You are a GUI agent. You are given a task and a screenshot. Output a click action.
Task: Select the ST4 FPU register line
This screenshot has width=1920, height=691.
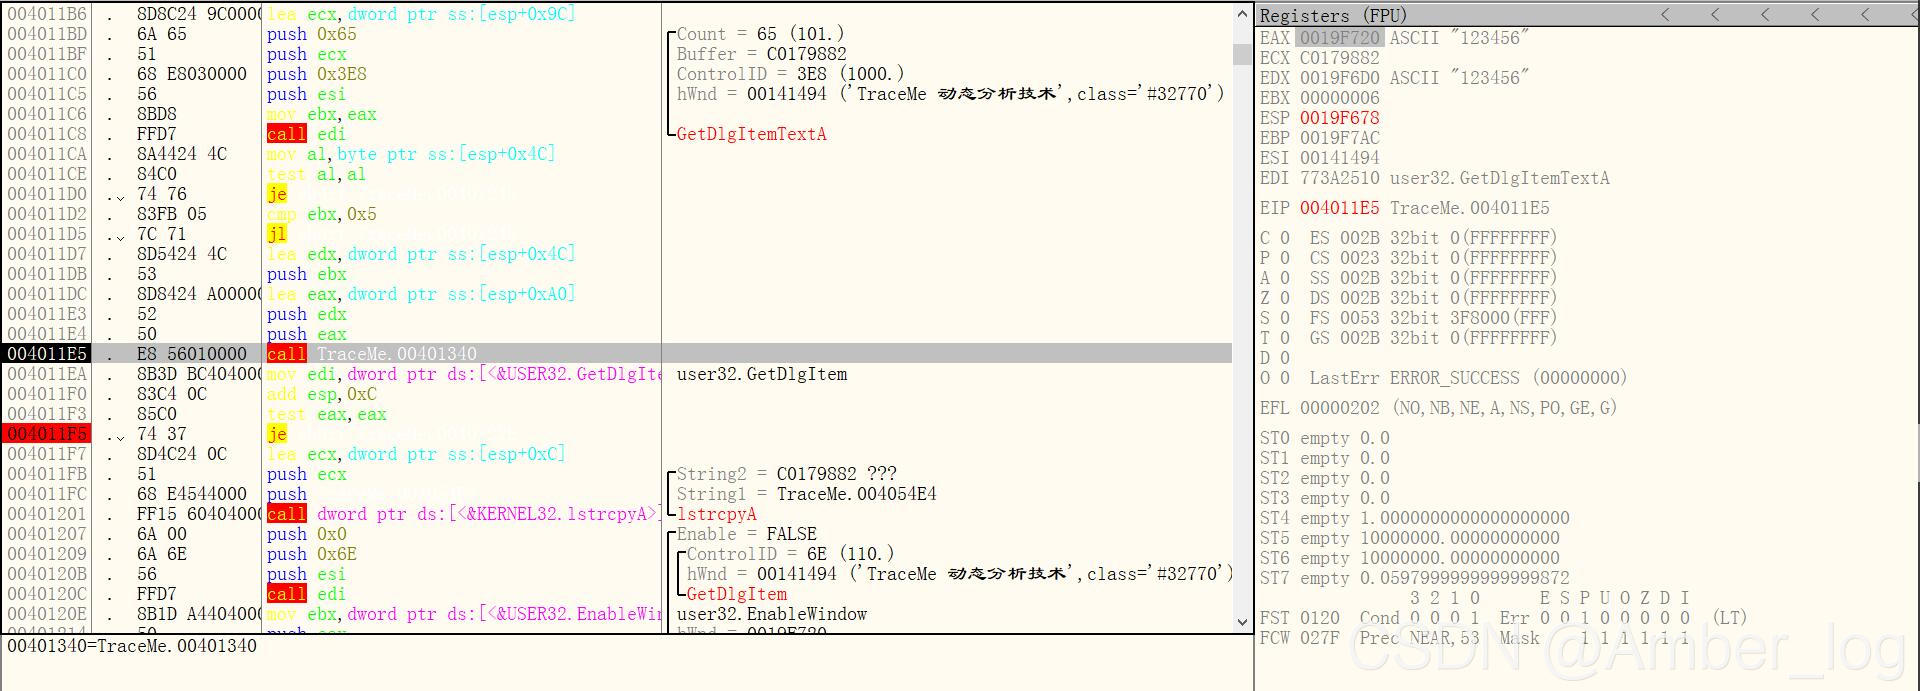pyautogui.click(x=1414, y=518)
